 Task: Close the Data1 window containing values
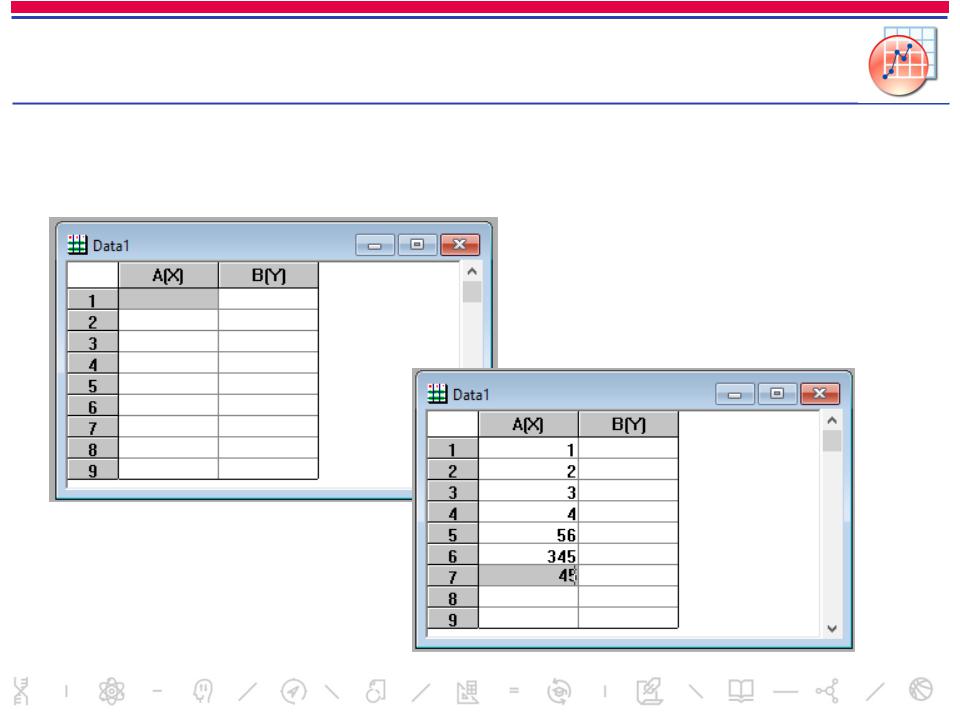[x=820, y=394]
